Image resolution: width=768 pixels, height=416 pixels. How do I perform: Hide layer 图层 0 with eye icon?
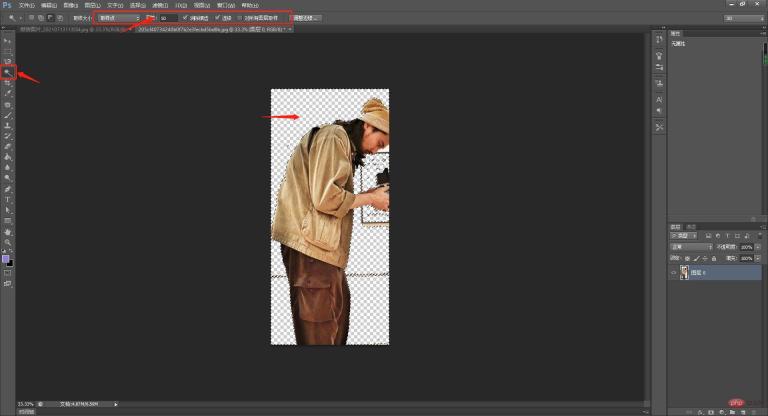(673, 272)
